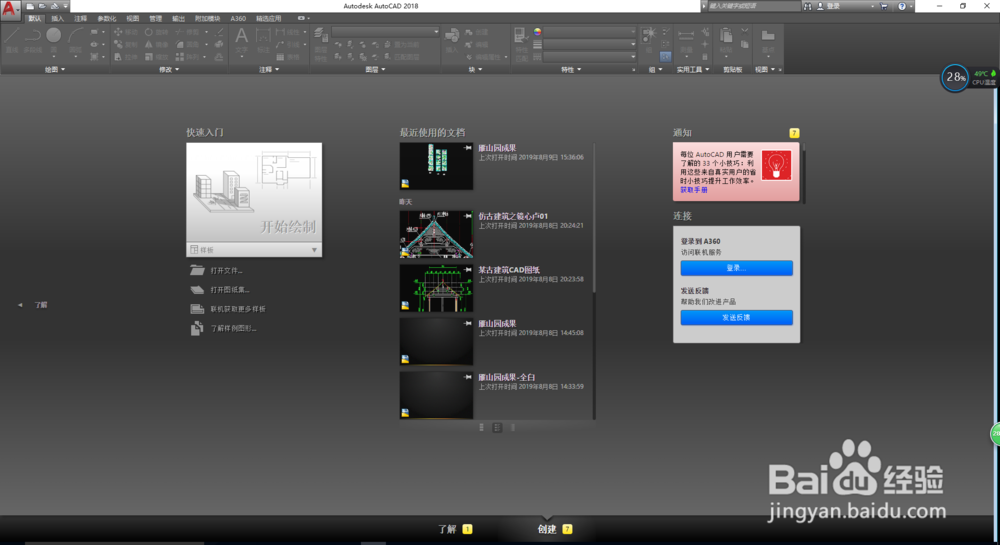Click the Scale (缩放) tool
The image size is (1000, 545).
click(x=156, y=57)
